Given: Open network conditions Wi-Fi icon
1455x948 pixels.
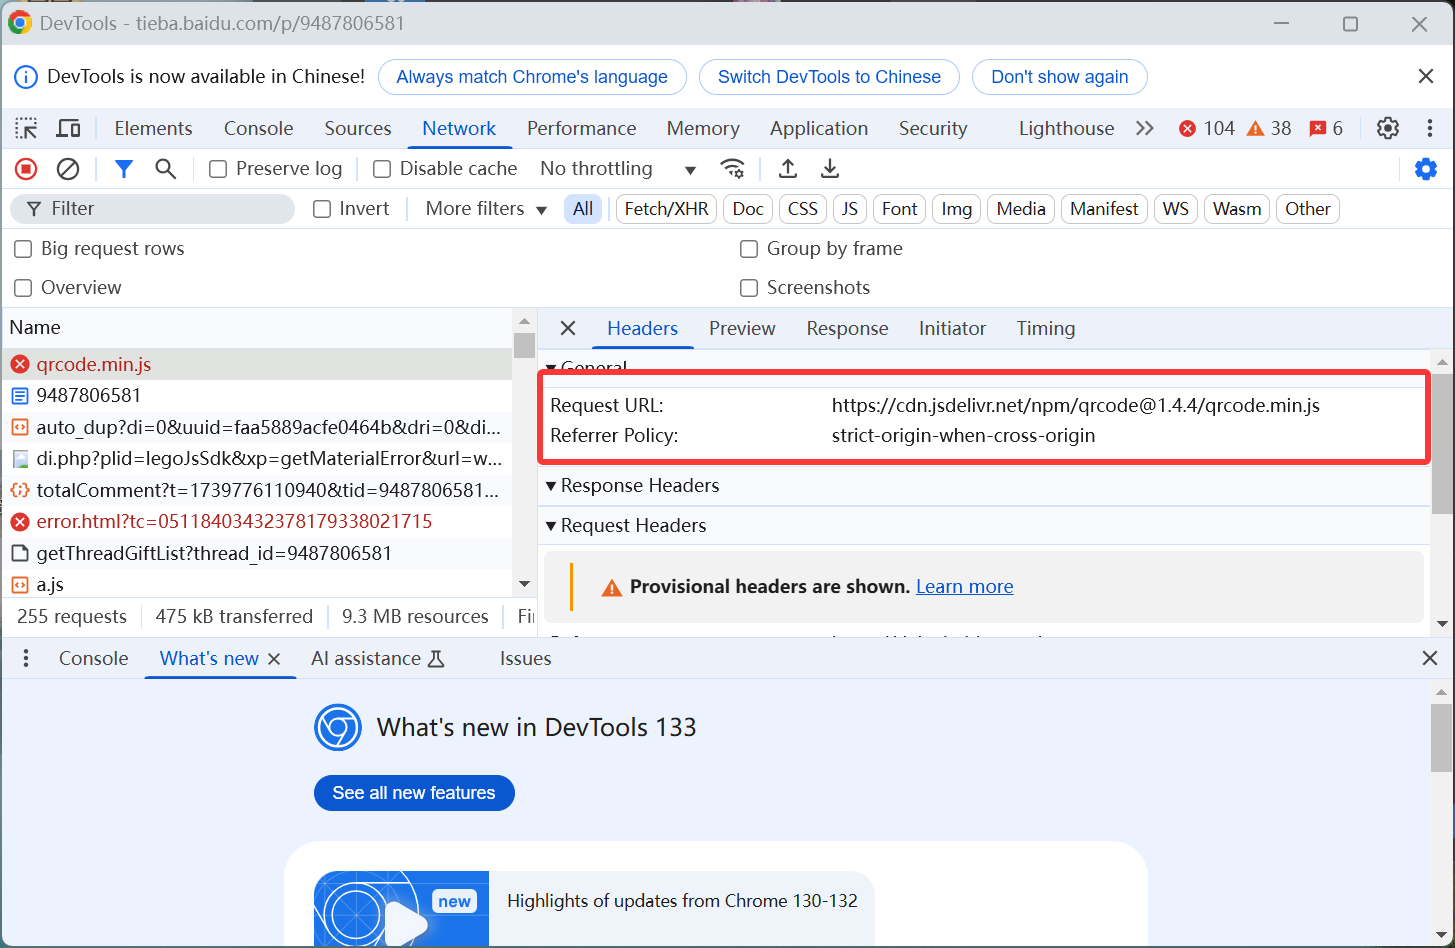Looking at the screenshot, I should [x=733, y=169].
